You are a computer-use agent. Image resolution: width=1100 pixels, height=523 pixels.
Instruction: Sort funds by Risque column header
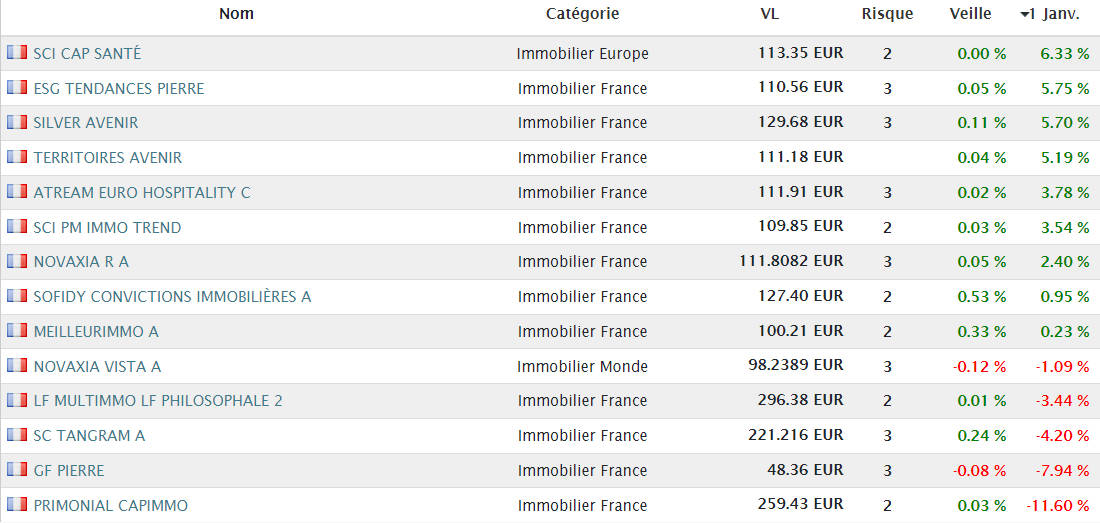(x=887, y=14)
